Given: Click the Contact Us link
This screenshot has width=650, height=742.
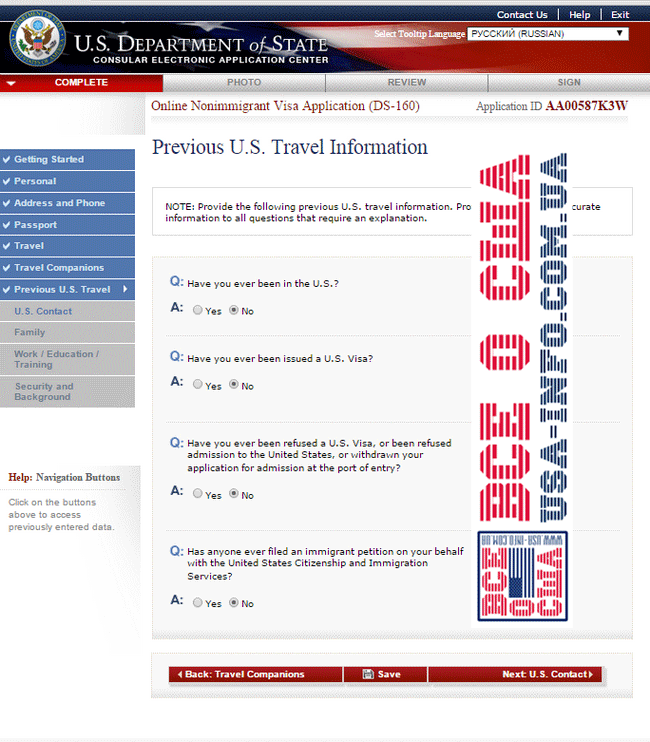Looking at the screenshot, I should pyautogui.click(x=522, y=15).
